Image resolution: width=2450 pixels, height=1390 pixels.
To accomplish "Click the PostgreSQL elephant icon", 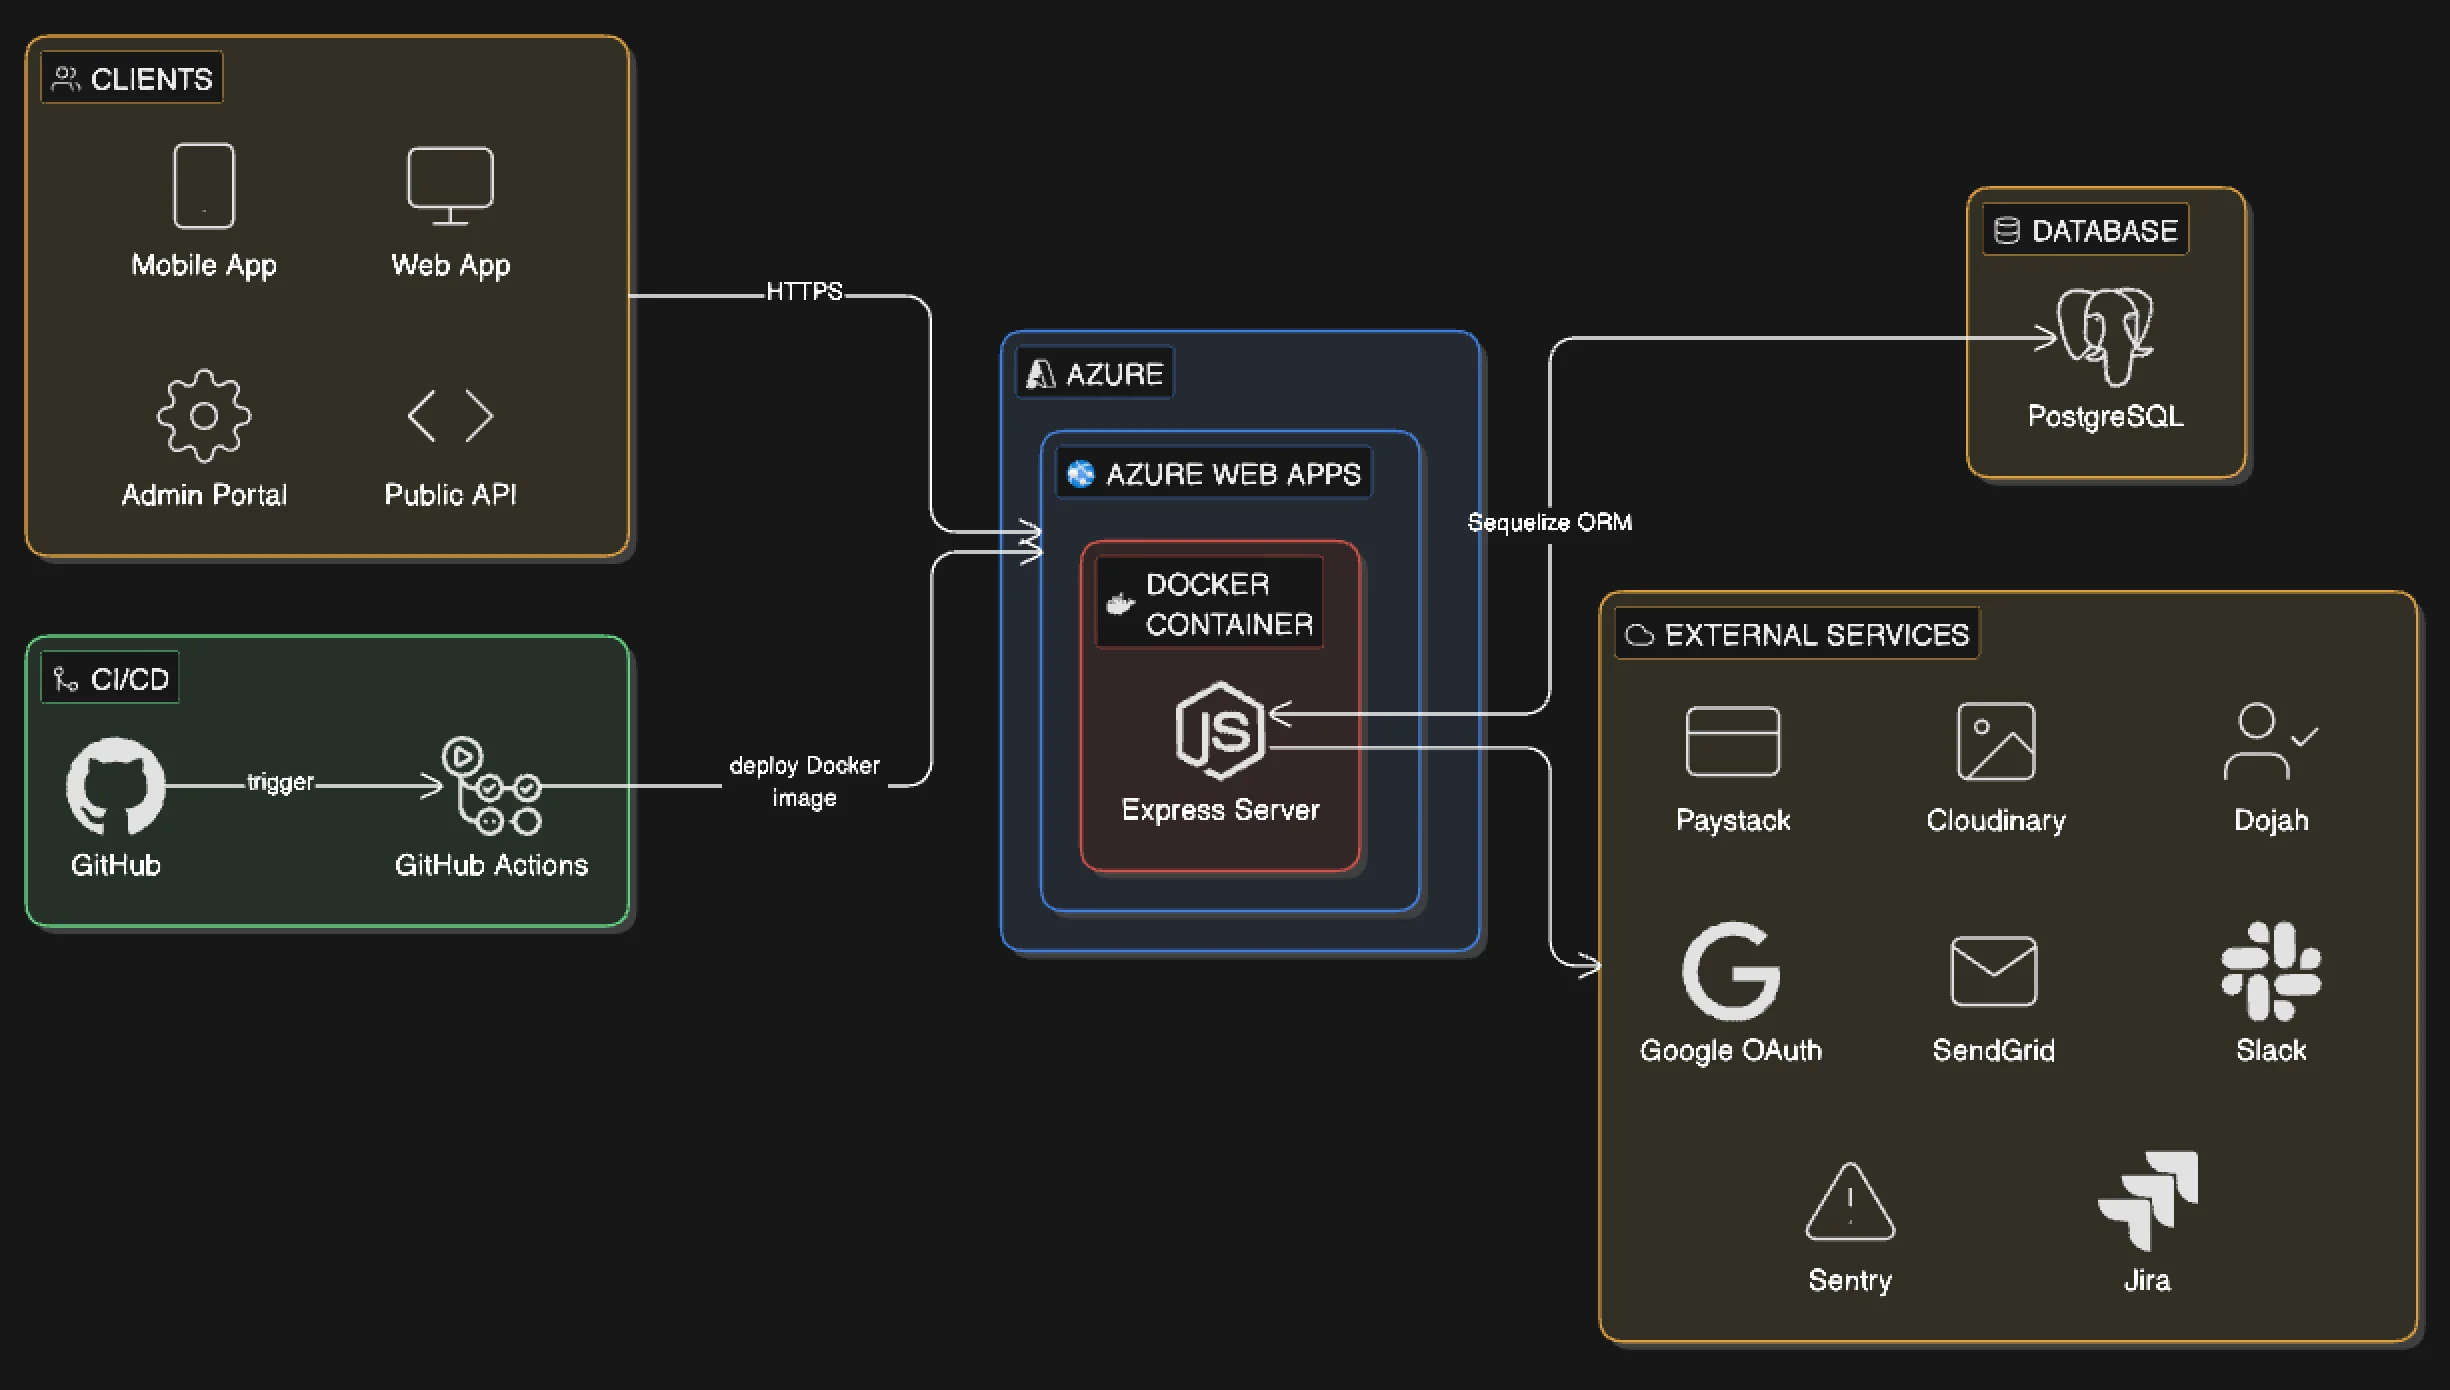I will click(x=2105, y=337).
